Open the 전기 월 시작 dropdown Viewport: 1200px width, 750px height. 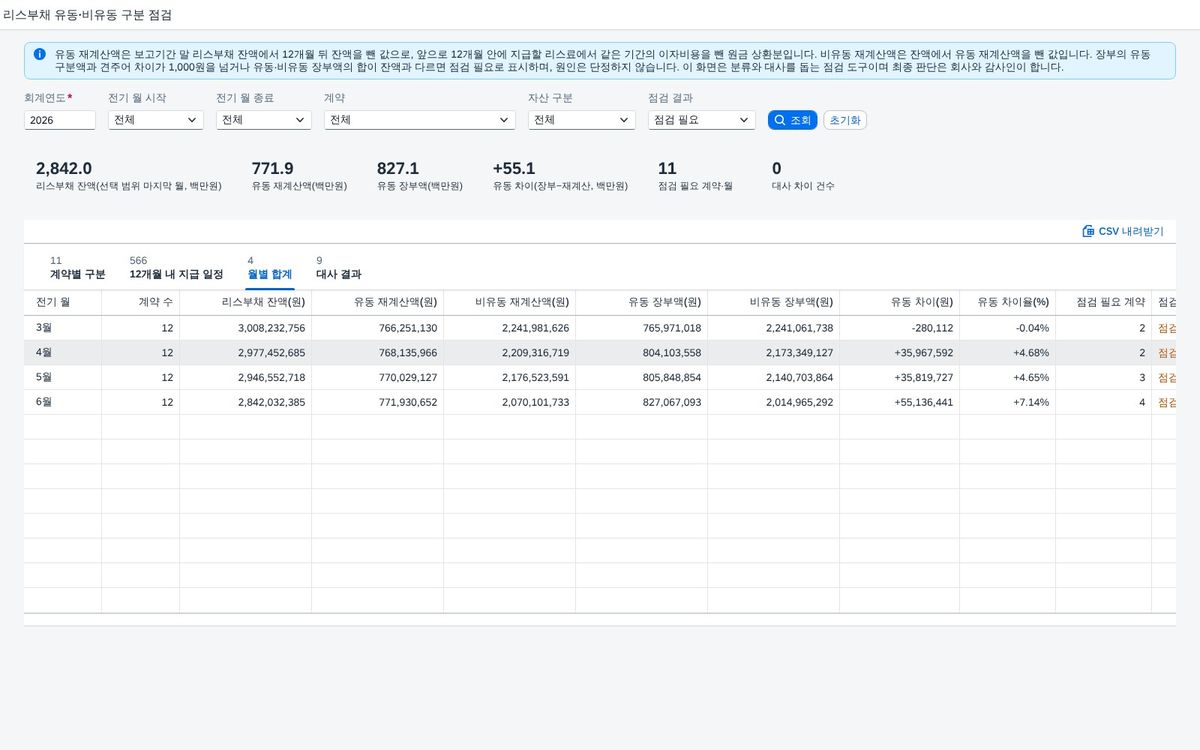[156, 120]
